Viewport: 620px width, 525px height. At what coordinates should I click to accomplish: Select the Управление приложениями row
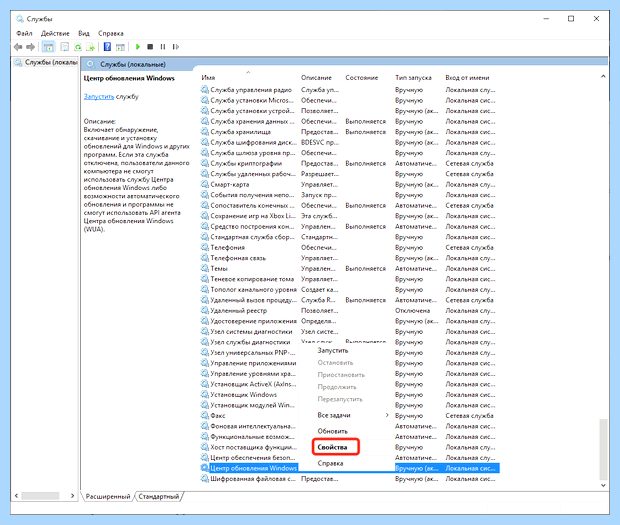(248, 363)
